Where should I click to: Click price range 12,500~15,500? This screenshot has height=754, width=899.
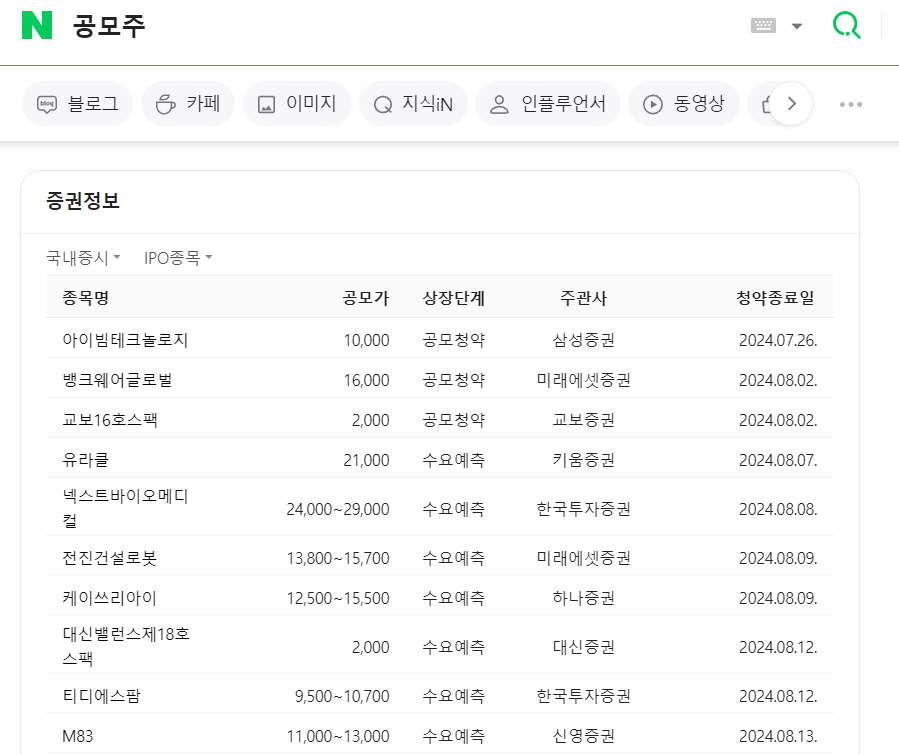(338, 598)
